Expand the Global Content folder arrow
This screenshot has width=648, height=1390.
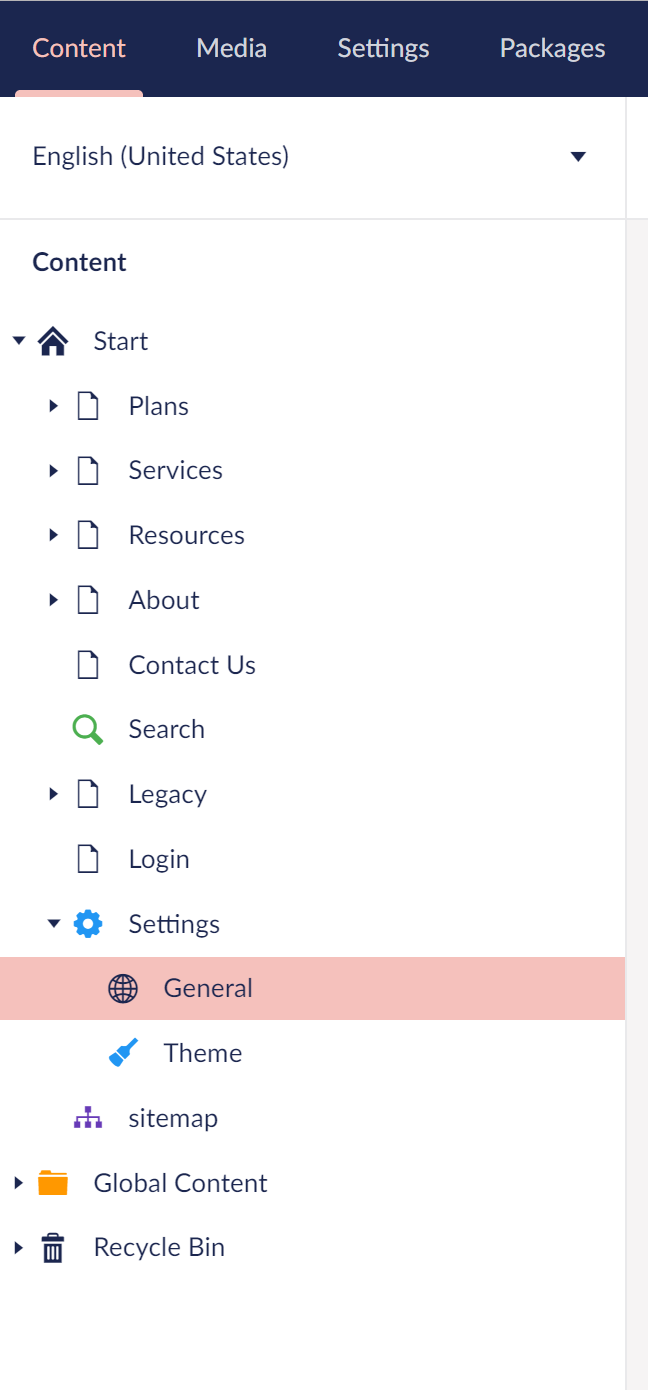(18, 1183)
